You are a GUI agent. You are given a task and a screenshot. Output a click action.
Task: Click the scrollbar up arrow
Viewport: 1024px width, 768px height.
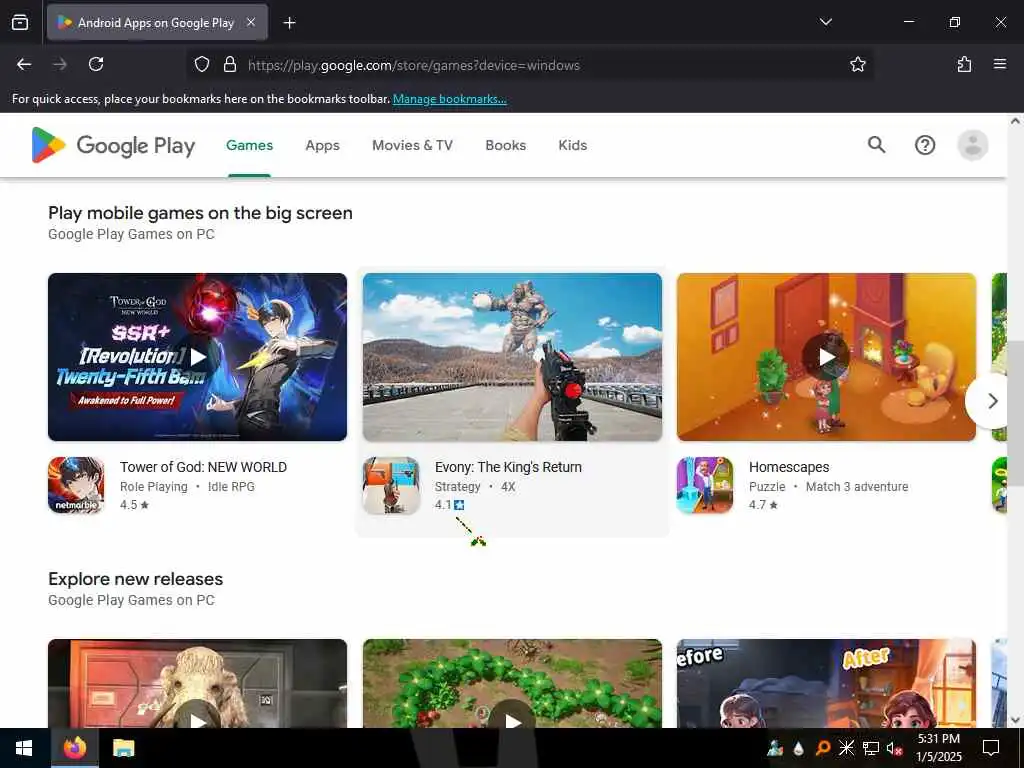[1016, 121]
